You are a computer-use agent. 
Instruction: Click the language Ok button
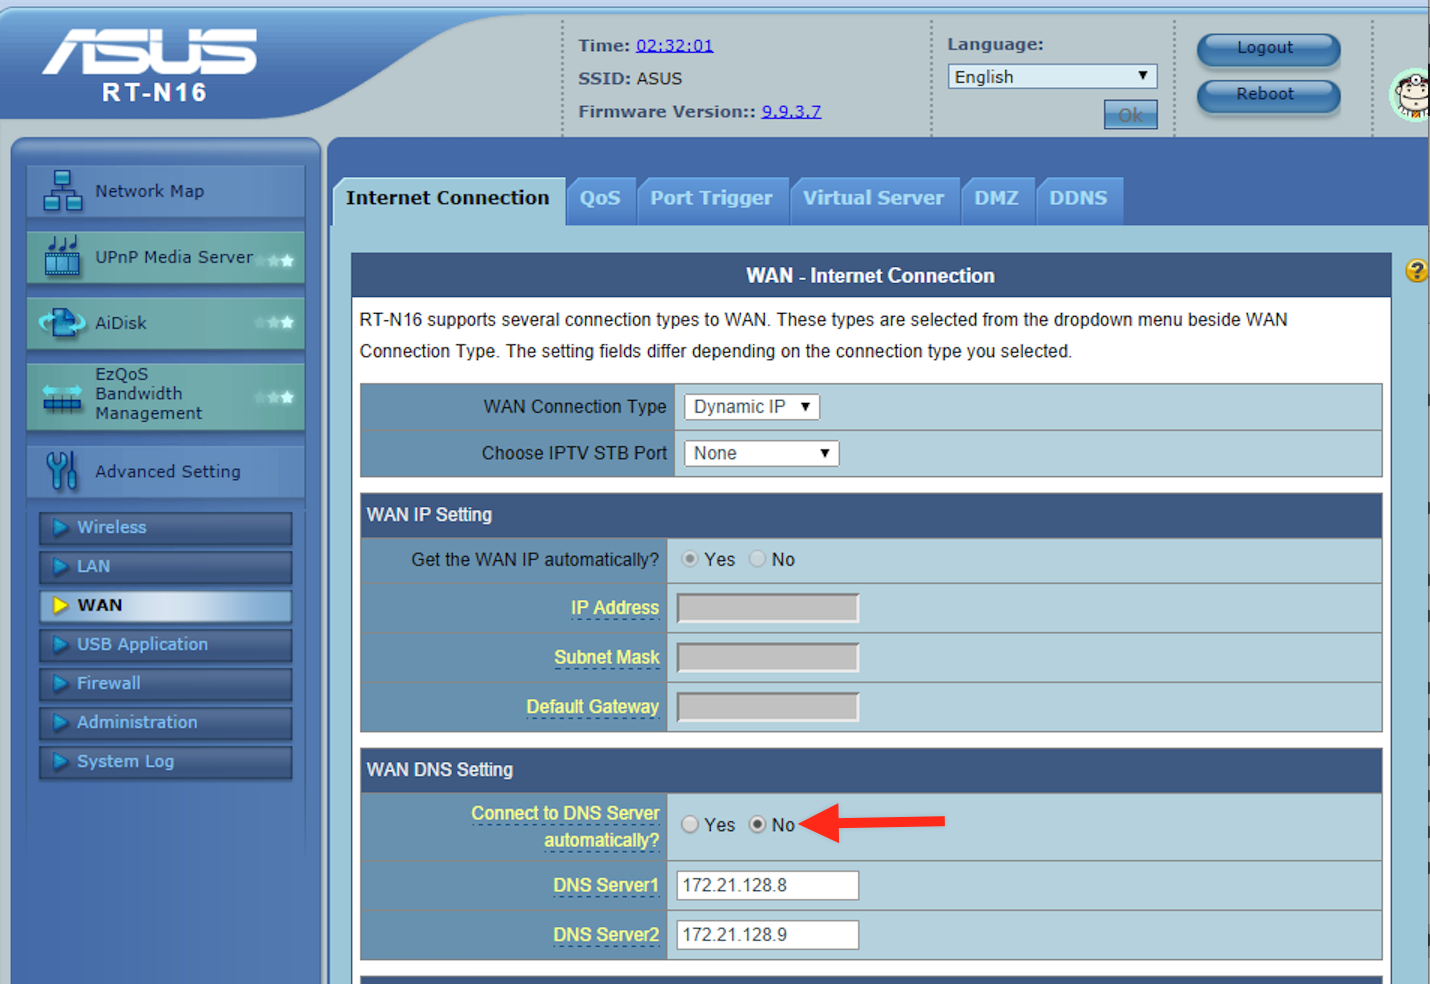[1131, 115]
